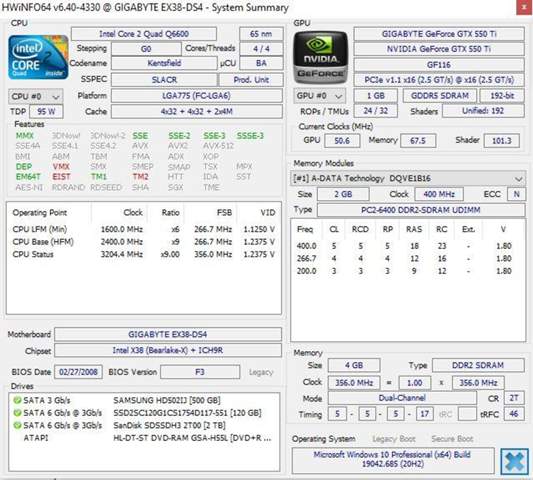Close the HWiNFO64 window with red X
The width and height of the screenshot is (533, 480).
(523, 7)
